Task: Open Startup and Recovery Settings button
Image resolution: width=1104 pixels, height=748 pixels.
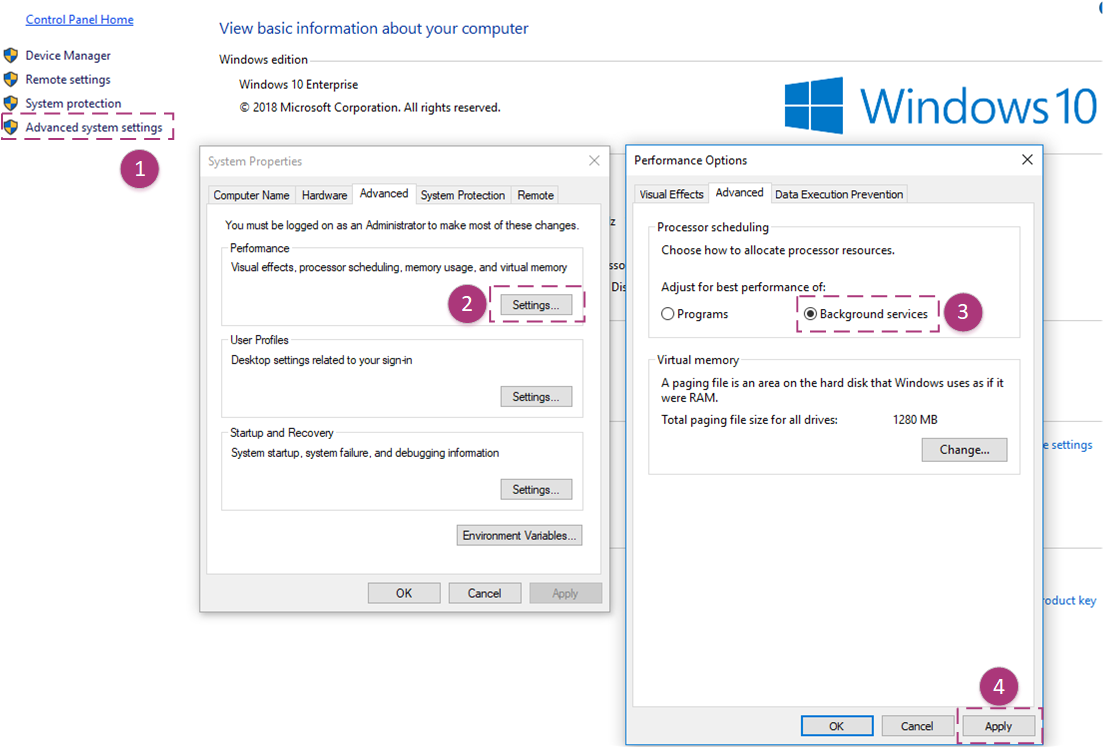Action: (x=536, y=490)
